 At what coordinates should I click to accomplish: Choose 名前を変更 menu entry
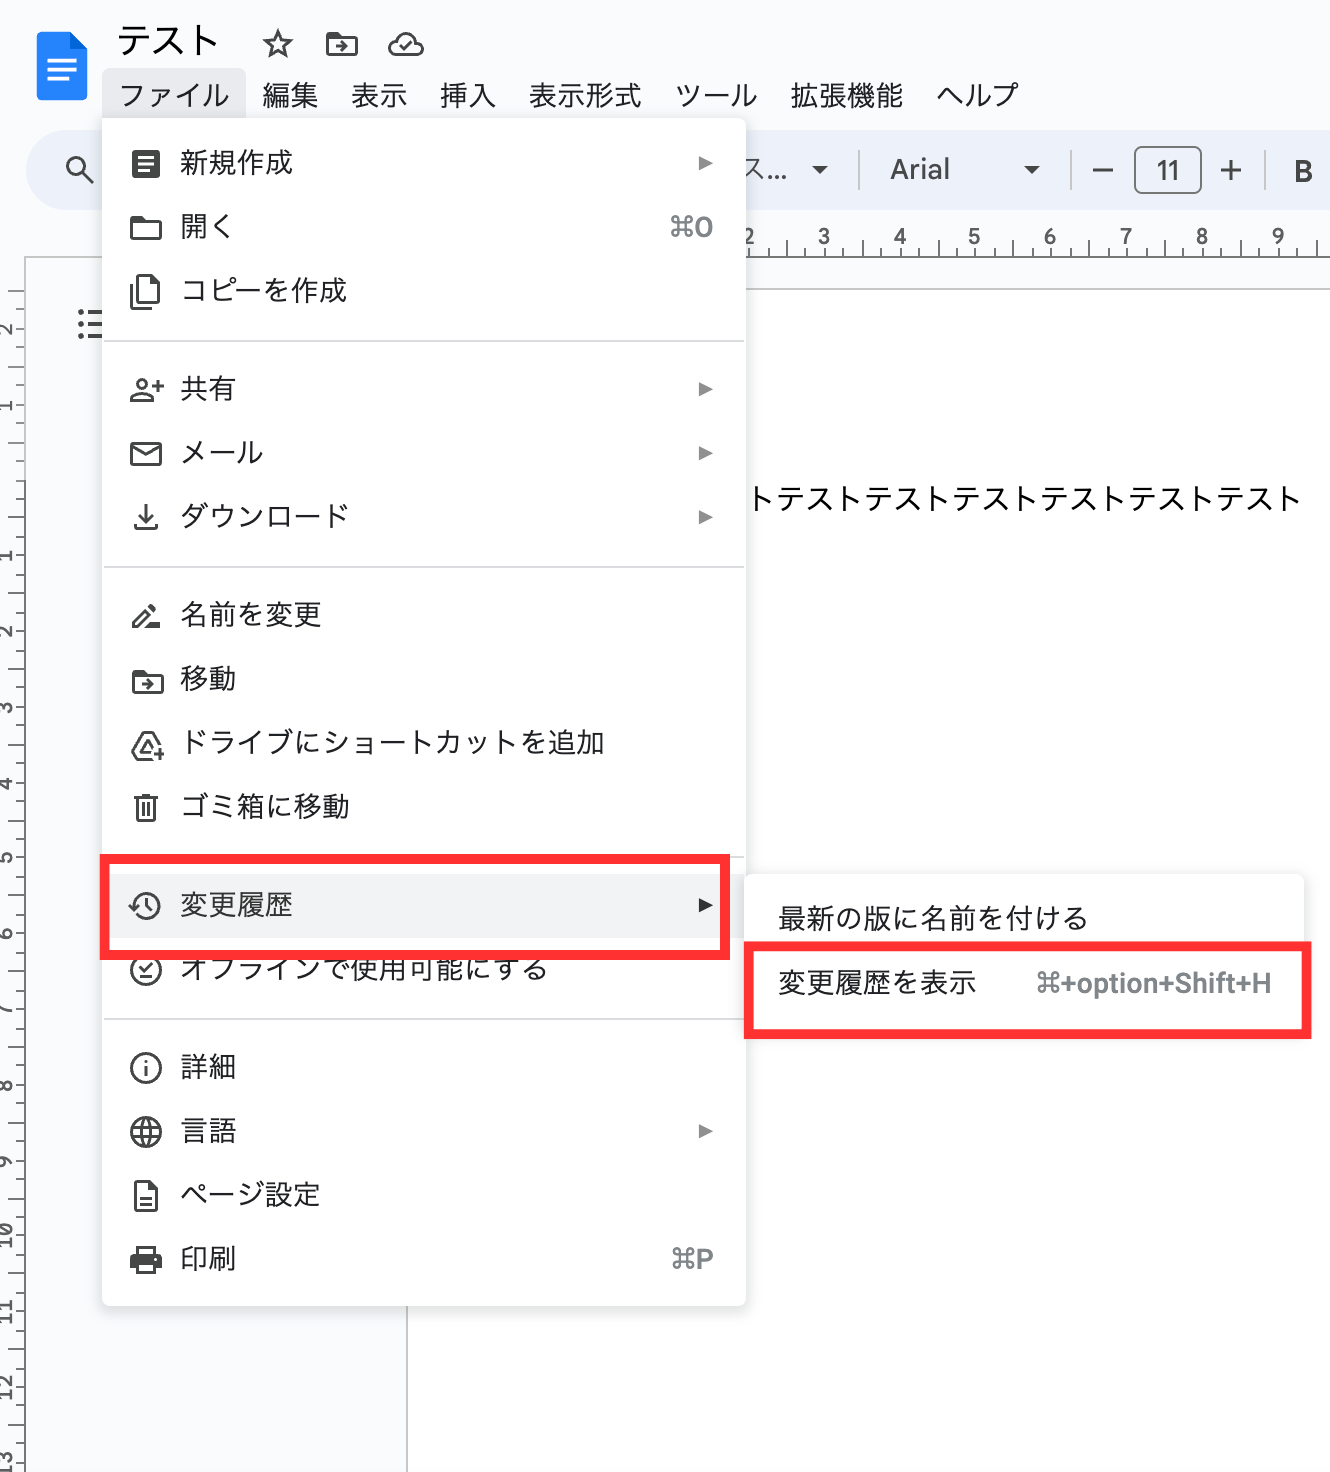pos(424,615)
